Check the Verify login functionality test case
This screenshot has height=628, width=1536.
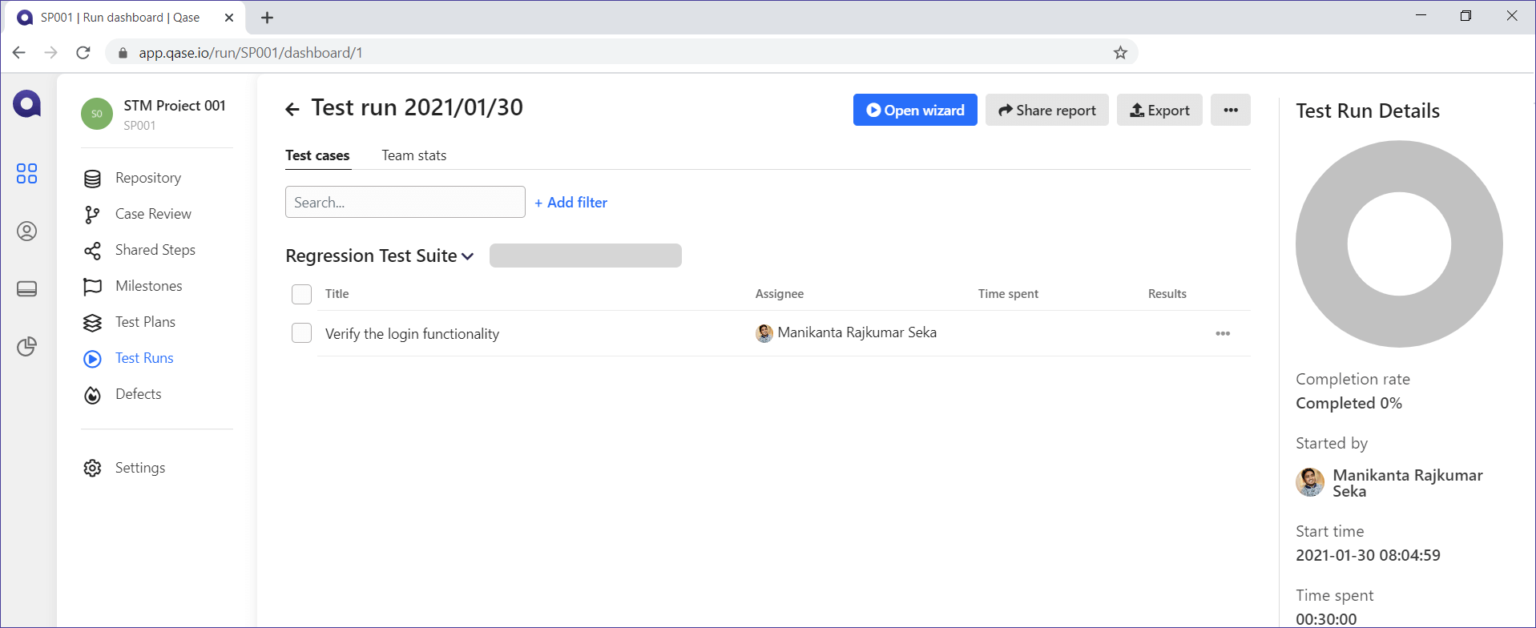[x=301, y=332]
